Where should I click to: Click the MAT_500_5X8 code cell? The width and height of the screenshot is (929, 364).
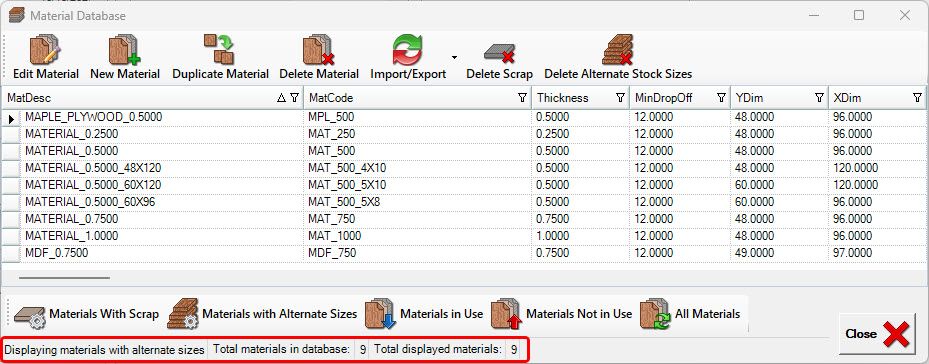[418, 202]
